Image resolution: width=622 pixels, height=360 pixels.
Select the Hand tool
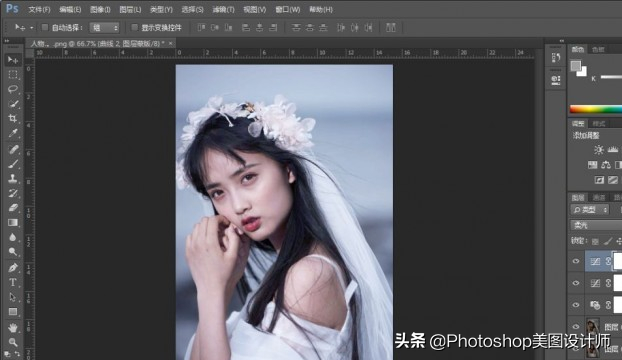point(13,327)
